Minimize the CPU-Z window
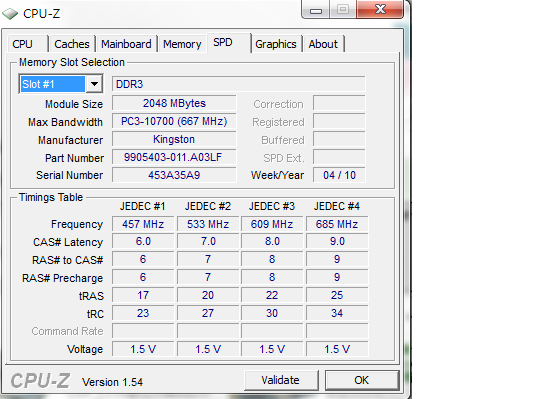This screenshot has width=546, height=399. pyautogui.click(x=315, y=11)
